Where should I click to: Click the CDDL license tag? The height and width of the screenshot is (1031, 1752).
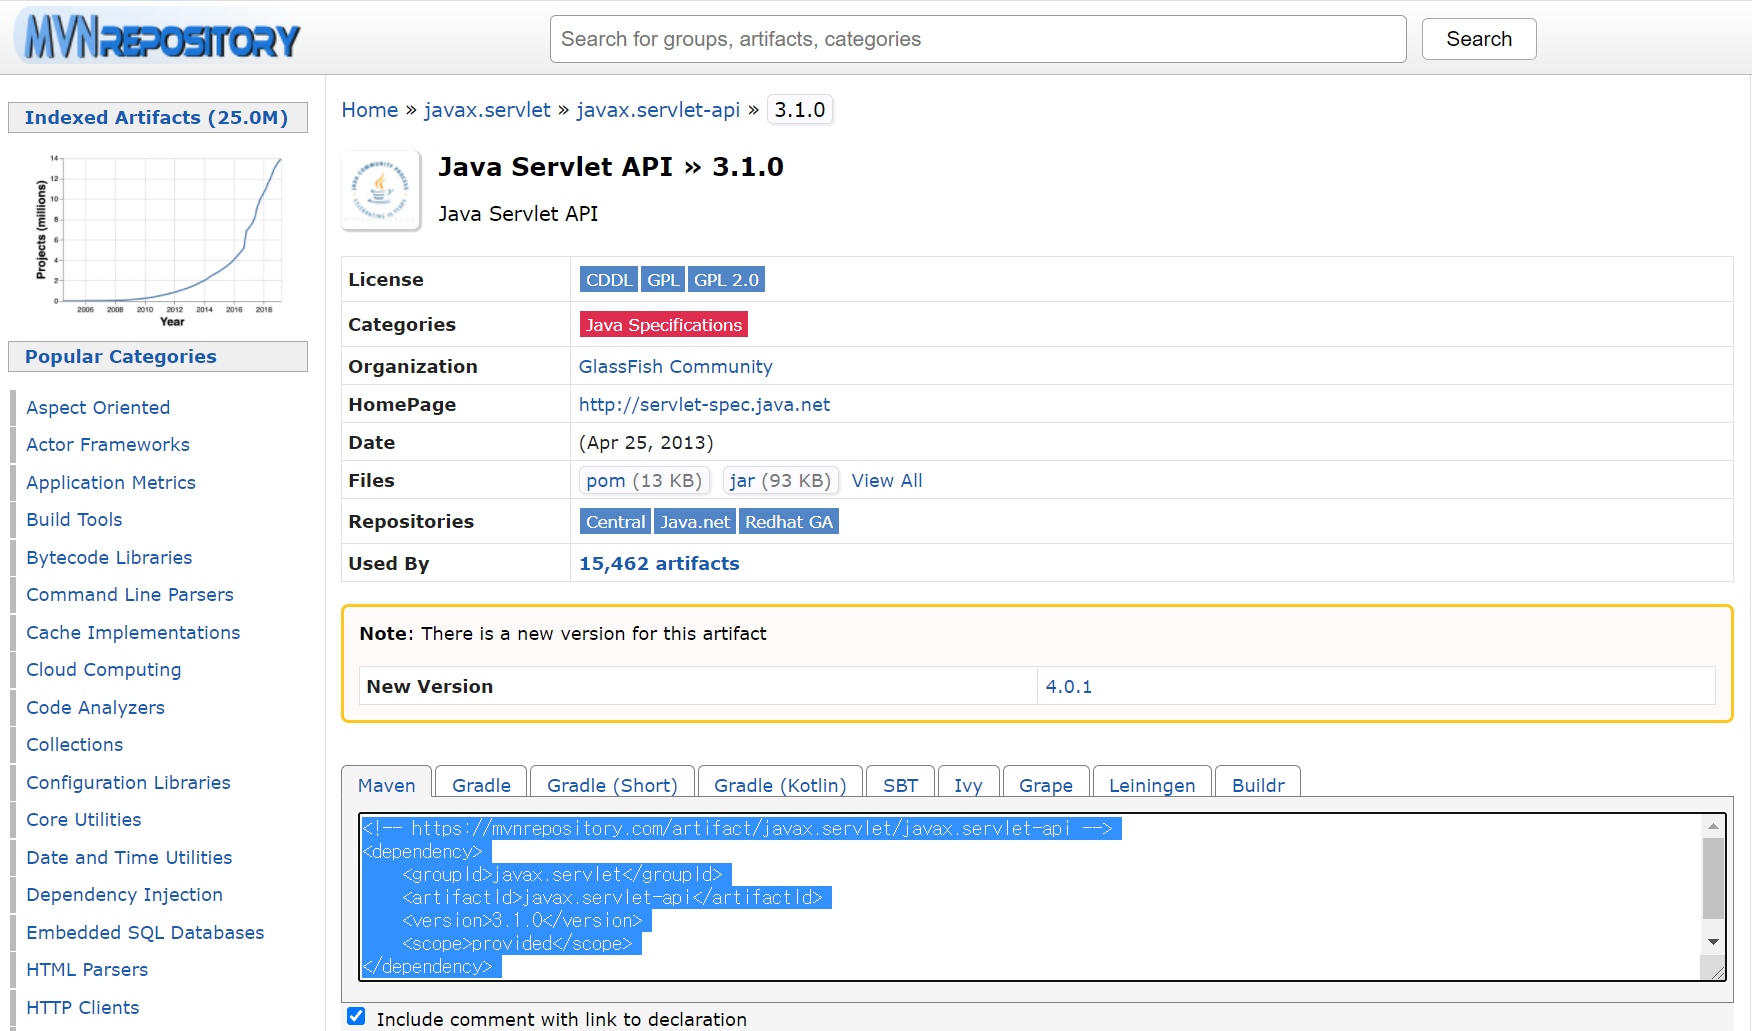pos(609,280)
